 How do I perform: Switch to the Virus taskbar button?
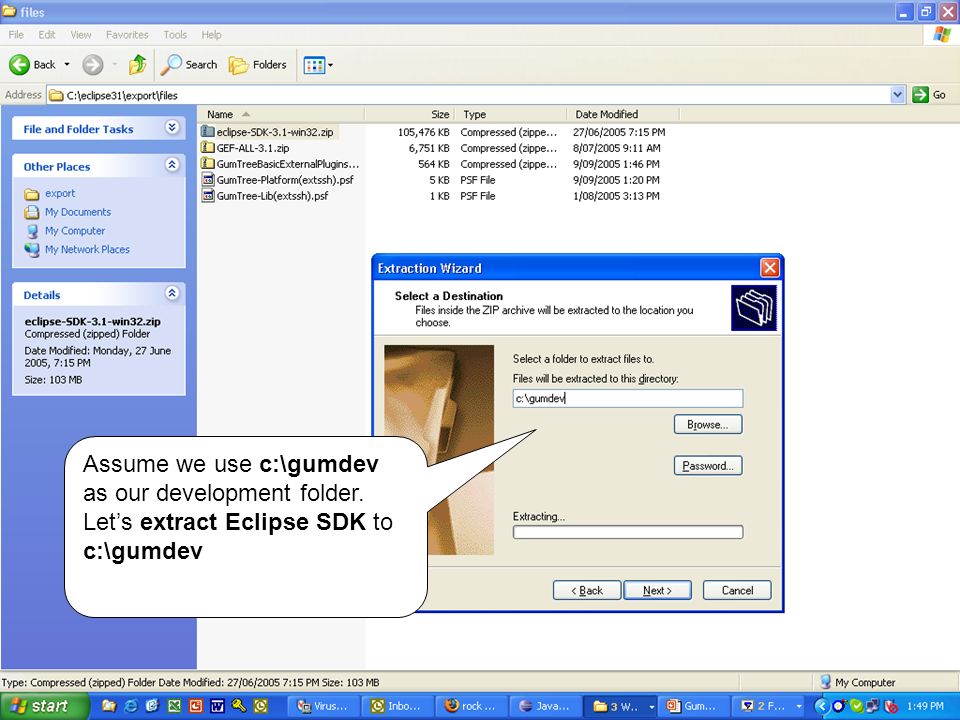[x=322, y=706]
